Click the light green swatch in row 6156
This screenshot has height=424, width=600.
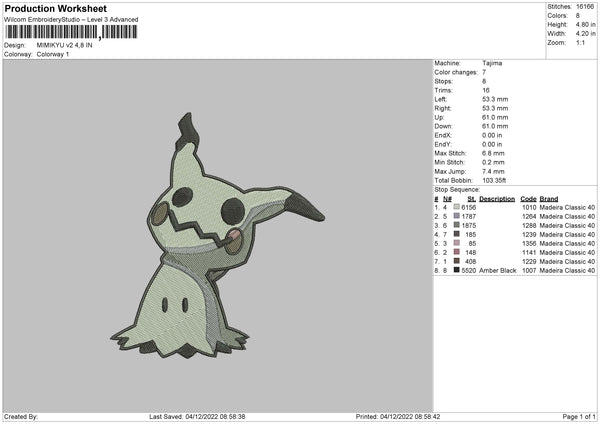click(456, 207)
